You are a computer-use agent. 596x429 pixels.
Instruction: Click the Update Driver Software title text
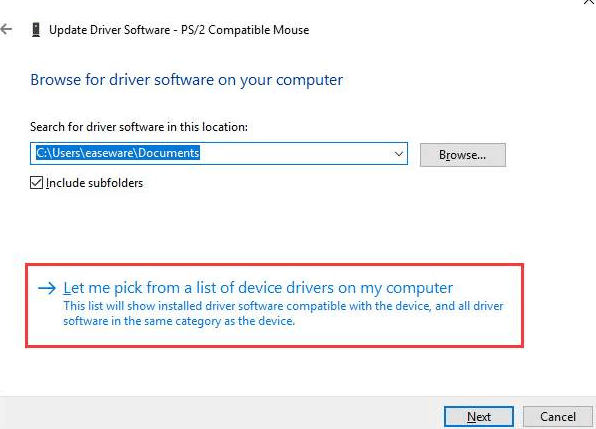tap(109, 30)
